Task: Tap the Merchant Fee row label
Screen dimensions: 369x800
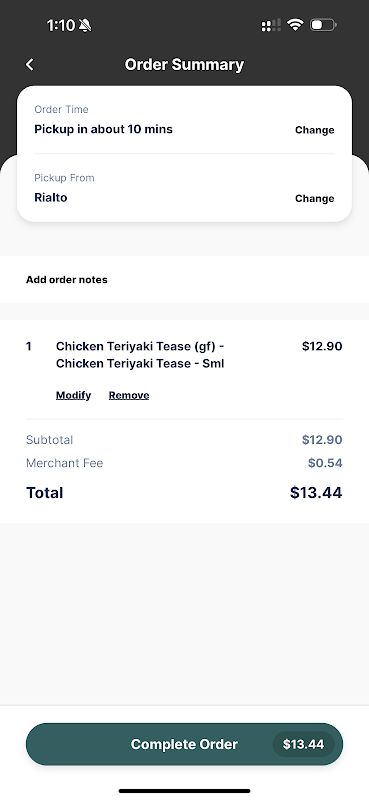Action: [64, 463]
